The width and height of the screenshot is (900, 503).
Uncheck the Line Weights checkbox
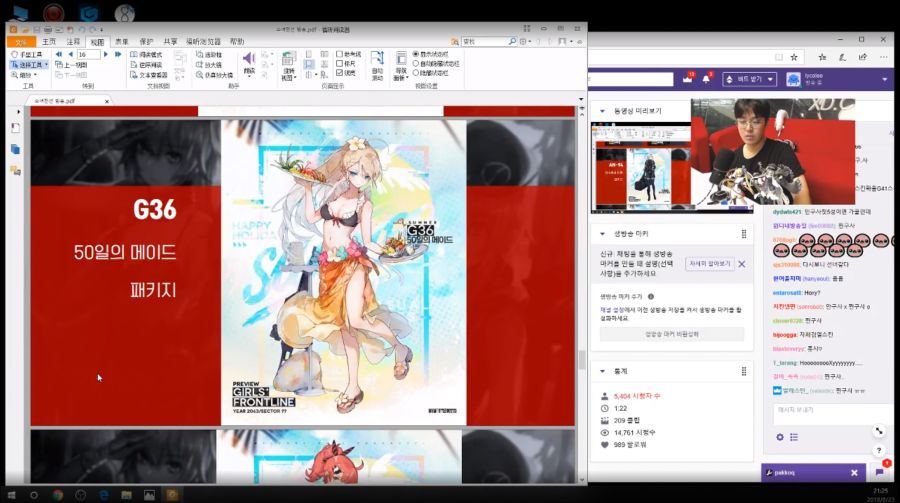point(346,73)
